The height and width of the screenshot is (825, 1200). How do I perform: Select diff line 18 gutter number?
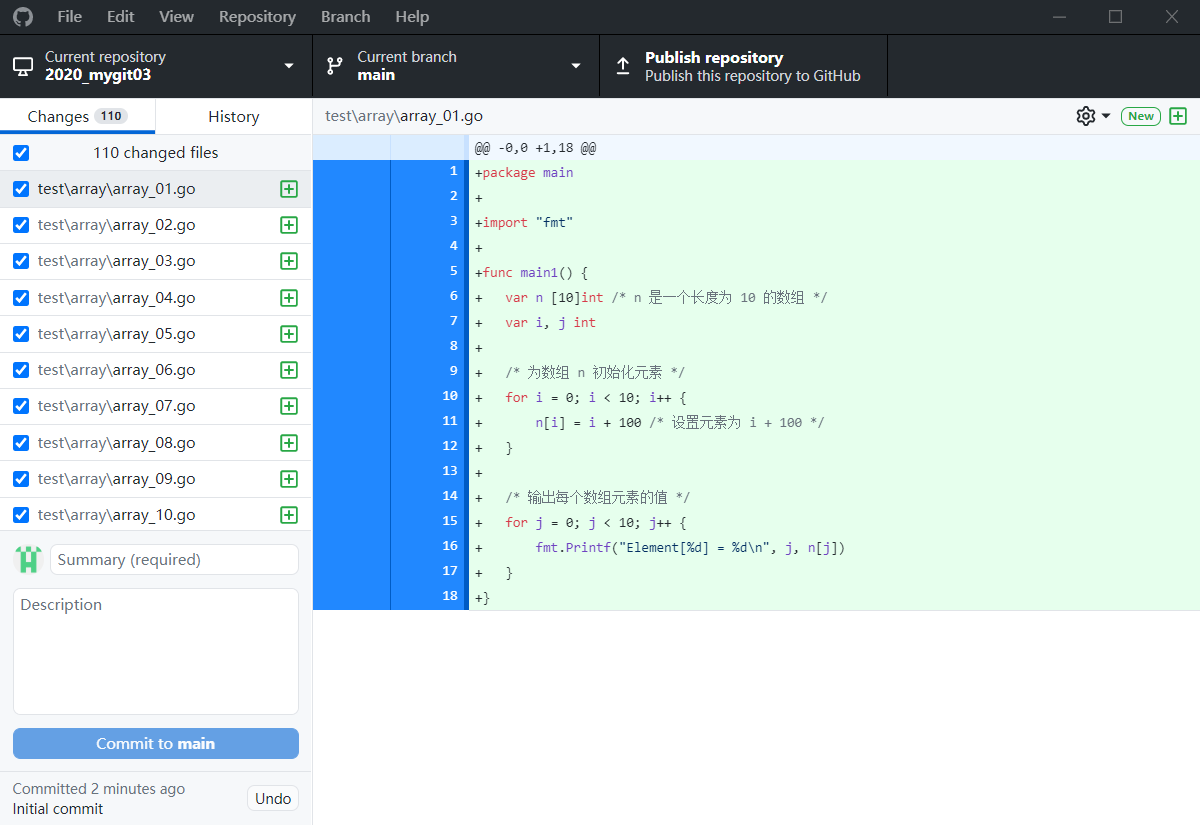tap(451, 596)
